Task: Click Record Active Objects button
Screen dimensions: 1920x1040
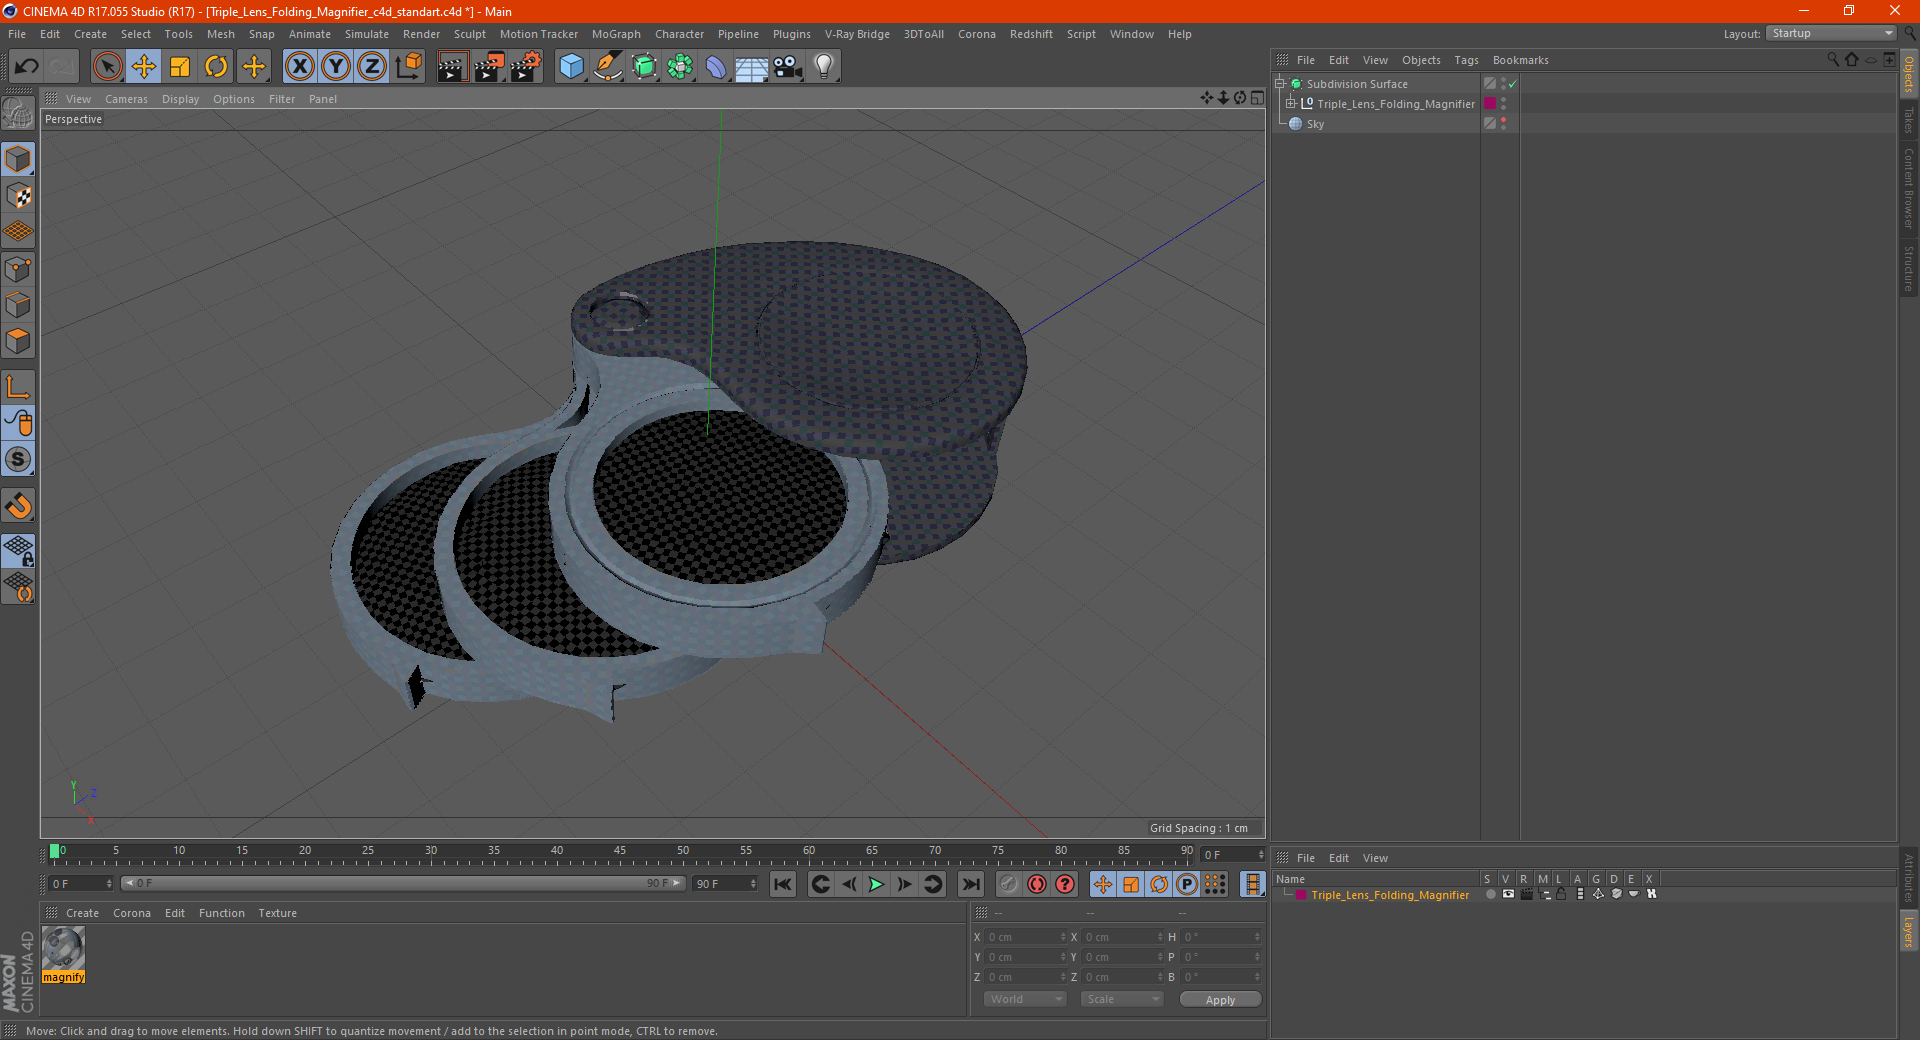Action: pos(1009,884)
